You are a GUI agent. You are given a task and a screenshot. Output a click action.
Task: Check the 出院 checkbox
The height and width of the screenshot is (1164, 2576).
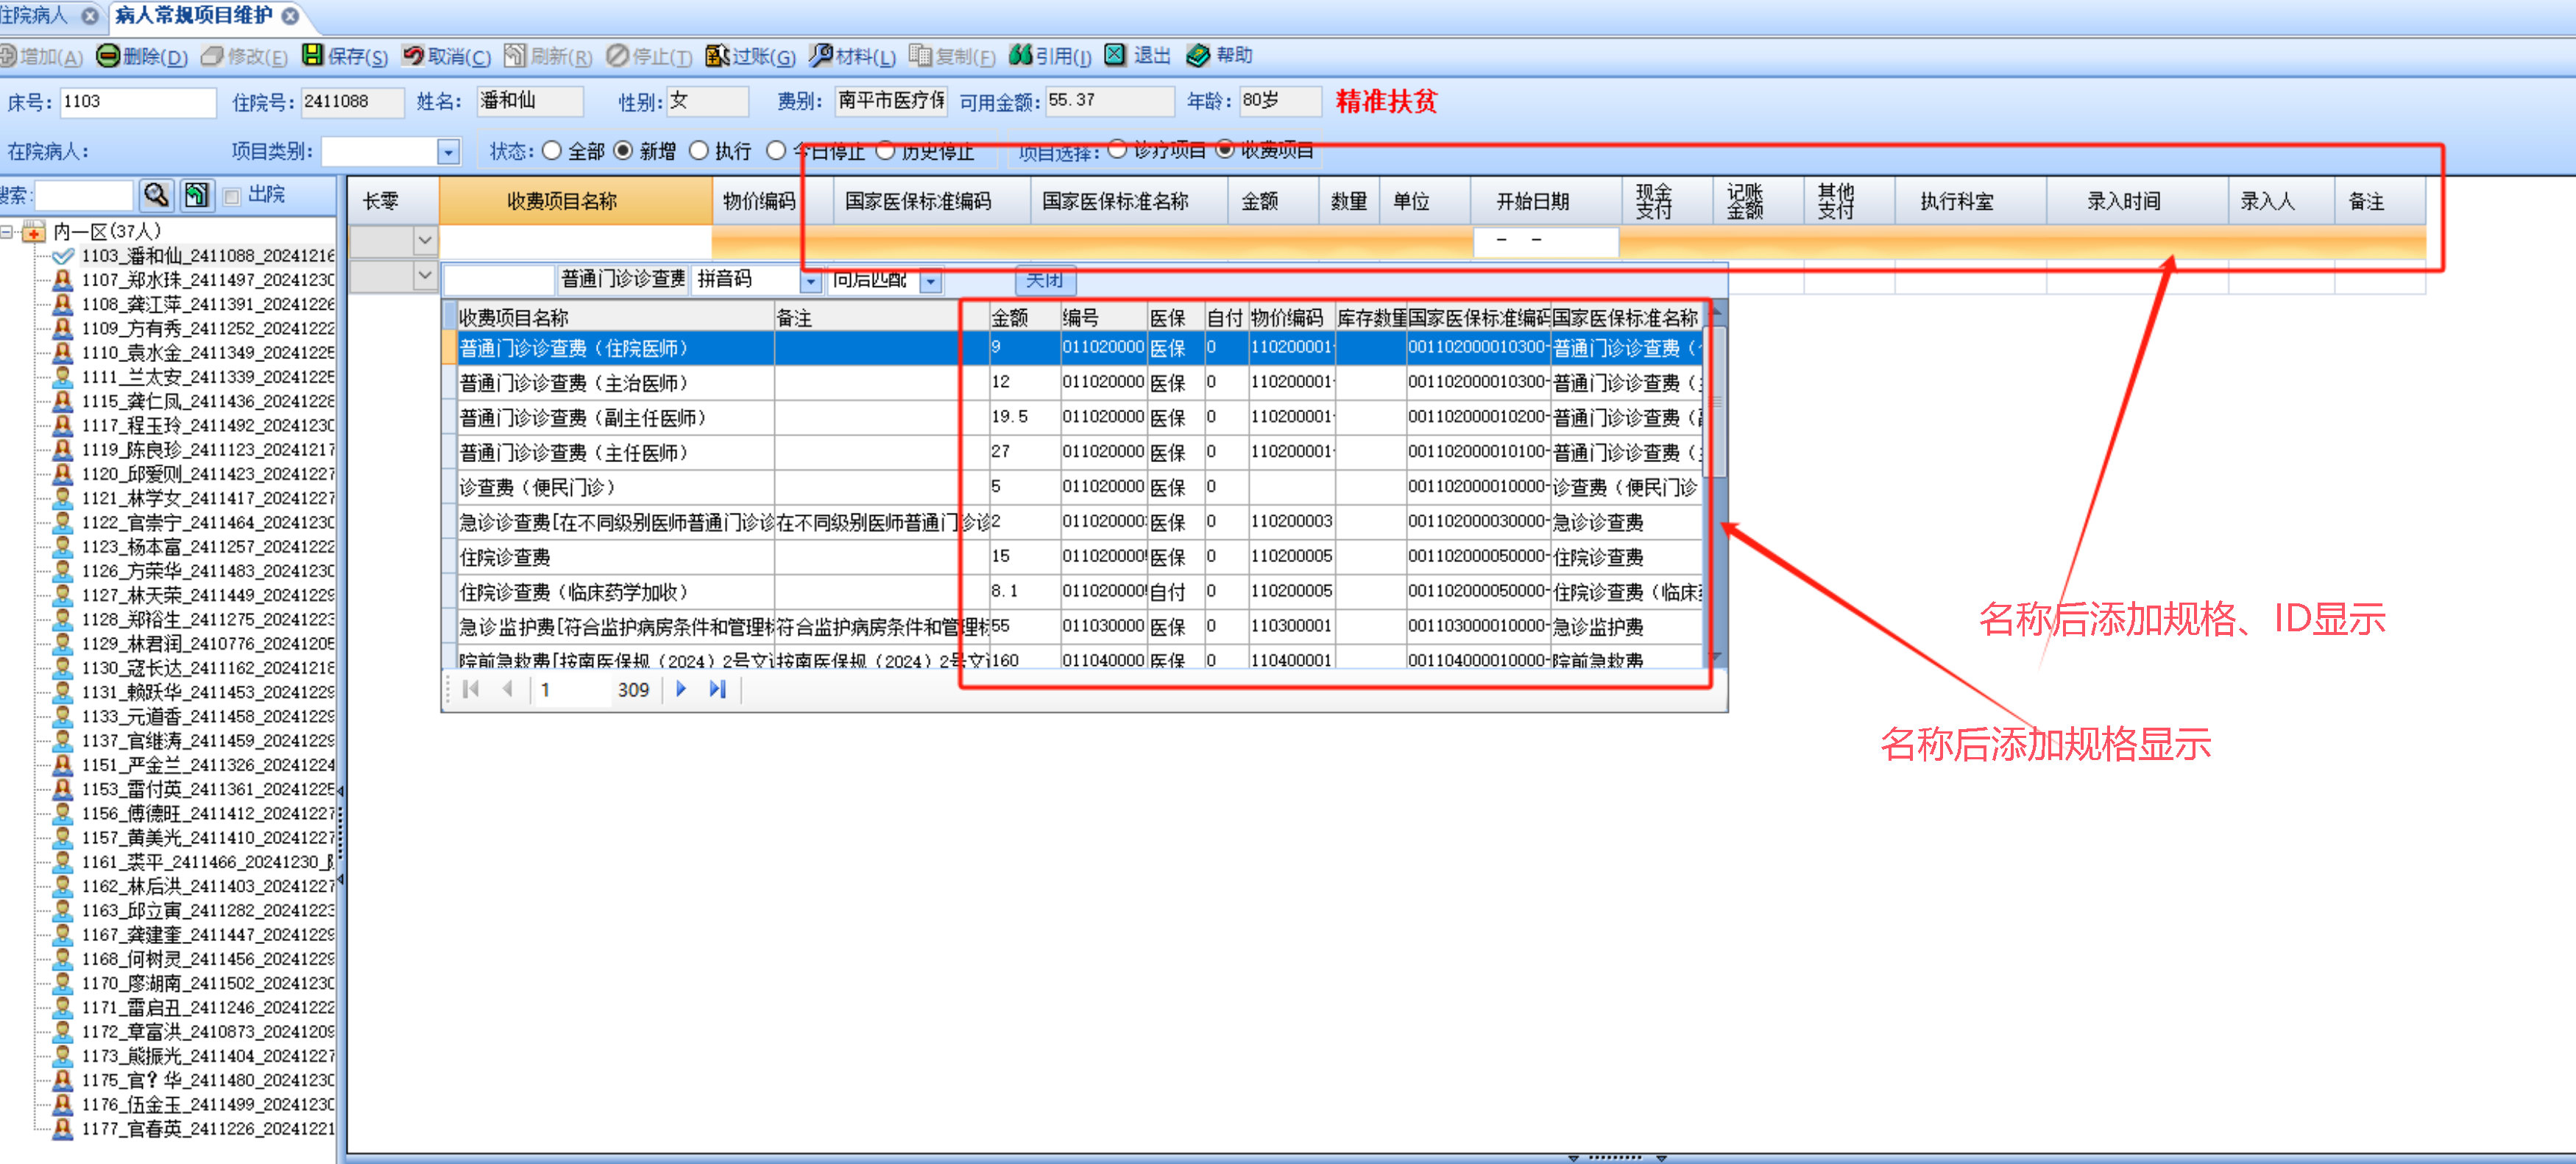click(232, 196)
